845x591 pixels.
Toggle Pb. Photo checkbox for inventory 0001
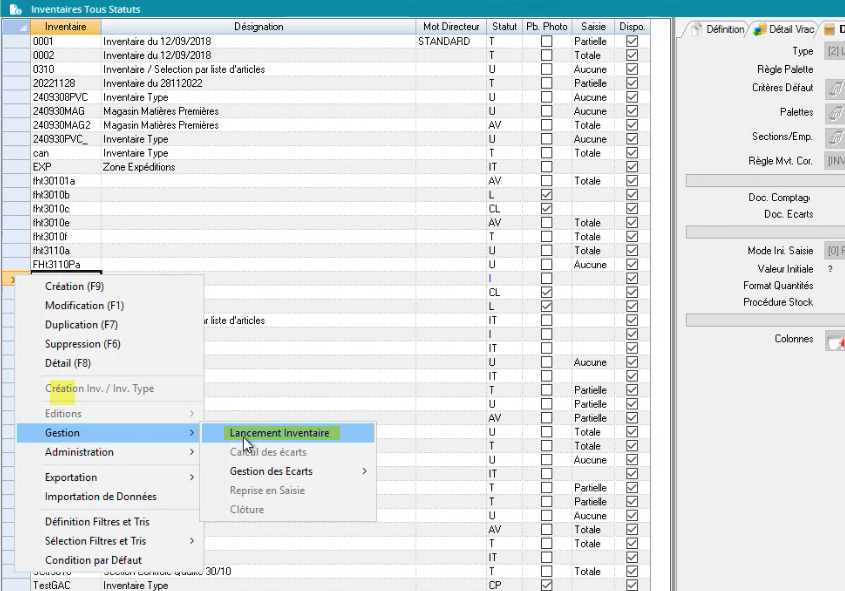pyautogui.click(x=546, y=42)
